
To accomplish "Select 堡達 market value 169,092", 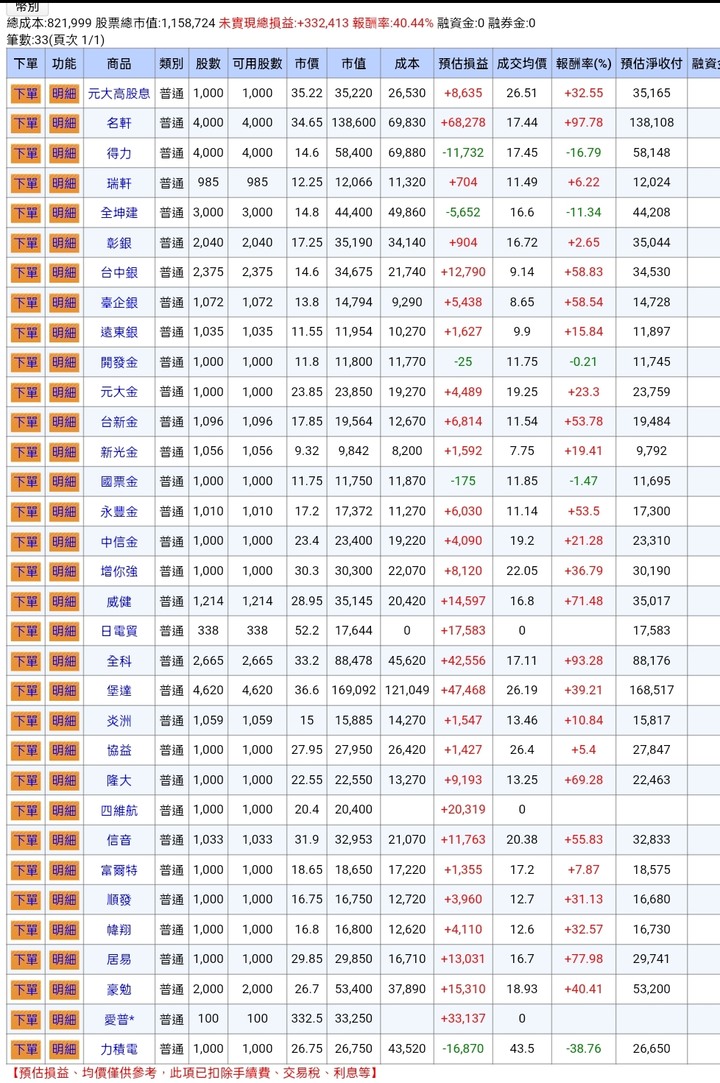I will pos(354,691).
